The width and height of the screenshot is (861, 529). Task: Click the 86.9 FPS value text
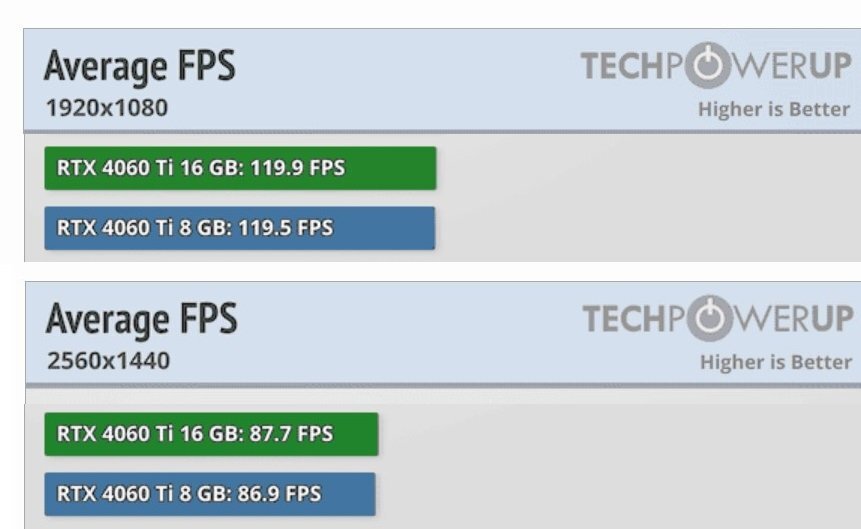coord(279,493)
